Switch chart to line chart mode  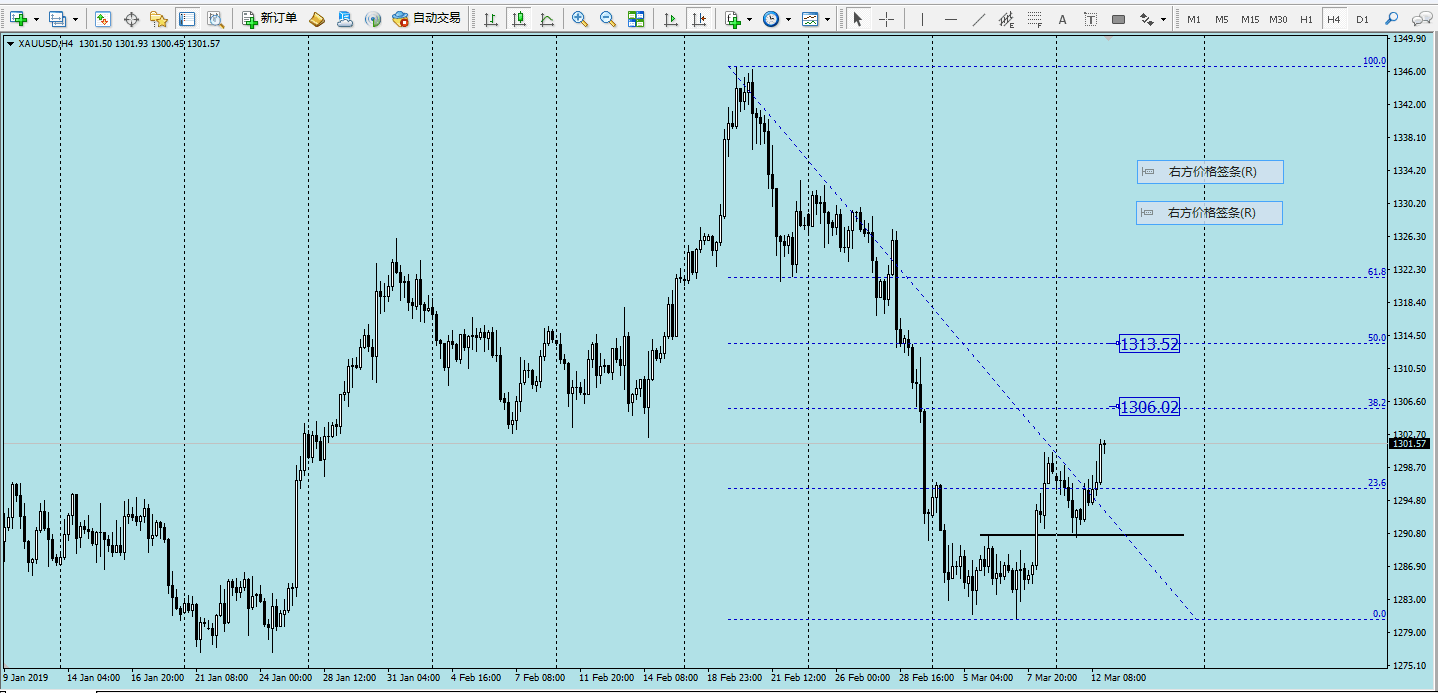(x=546, y=19)
